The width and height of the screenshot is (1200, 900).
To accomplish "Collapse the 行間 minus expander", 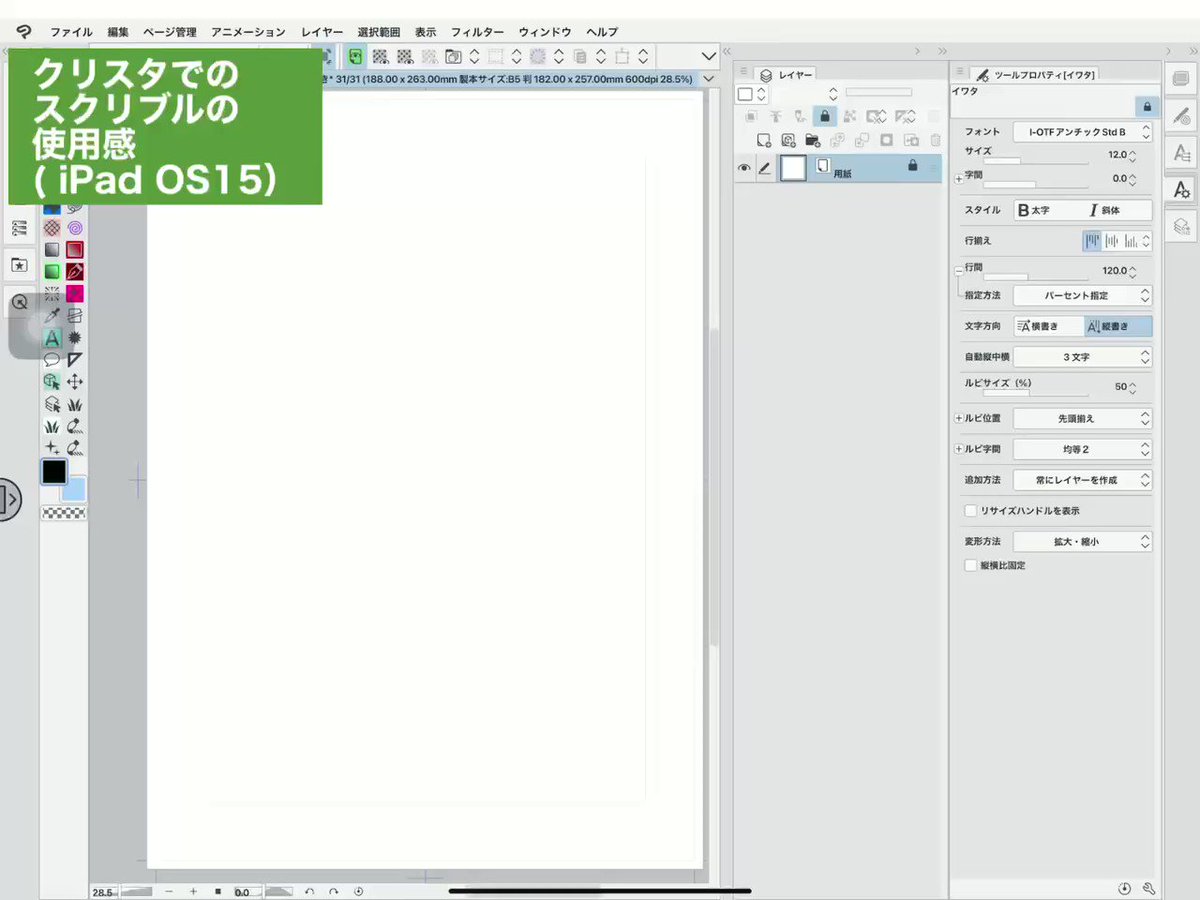I will coord(959,270).
